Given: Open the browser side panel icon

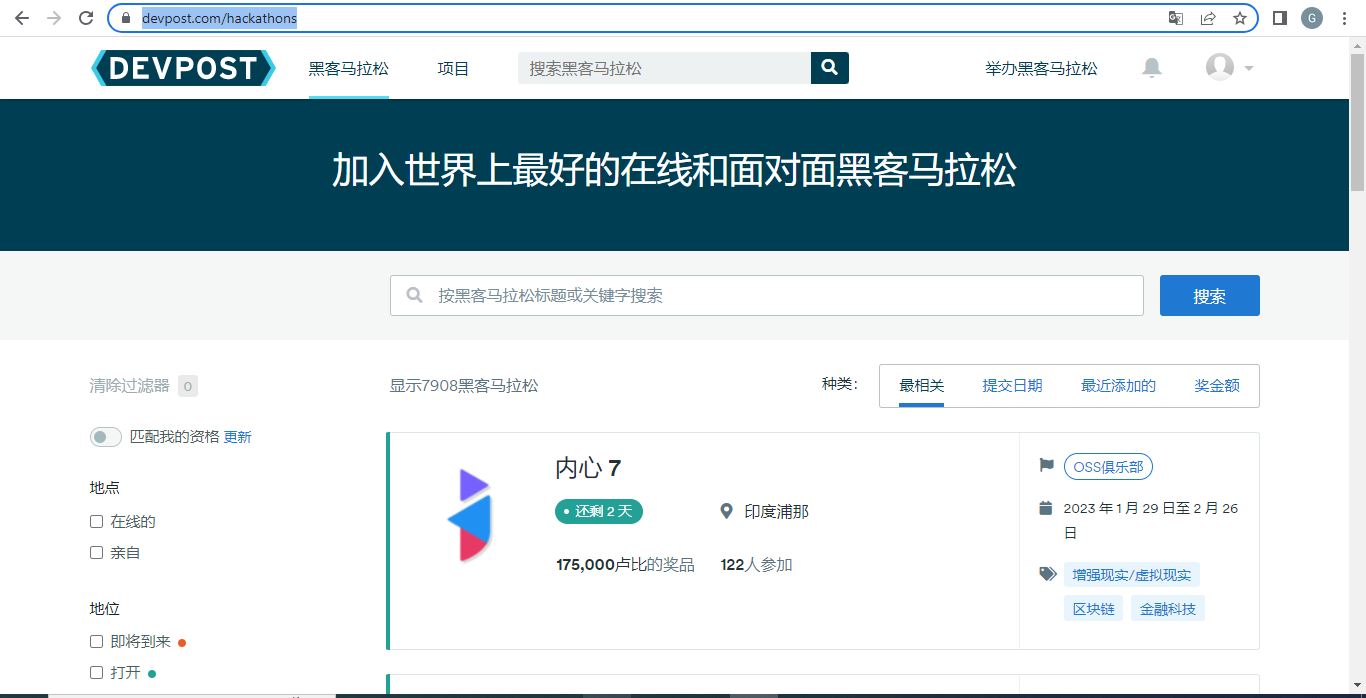Looking at the screenshot, I should coord(1279,18).
